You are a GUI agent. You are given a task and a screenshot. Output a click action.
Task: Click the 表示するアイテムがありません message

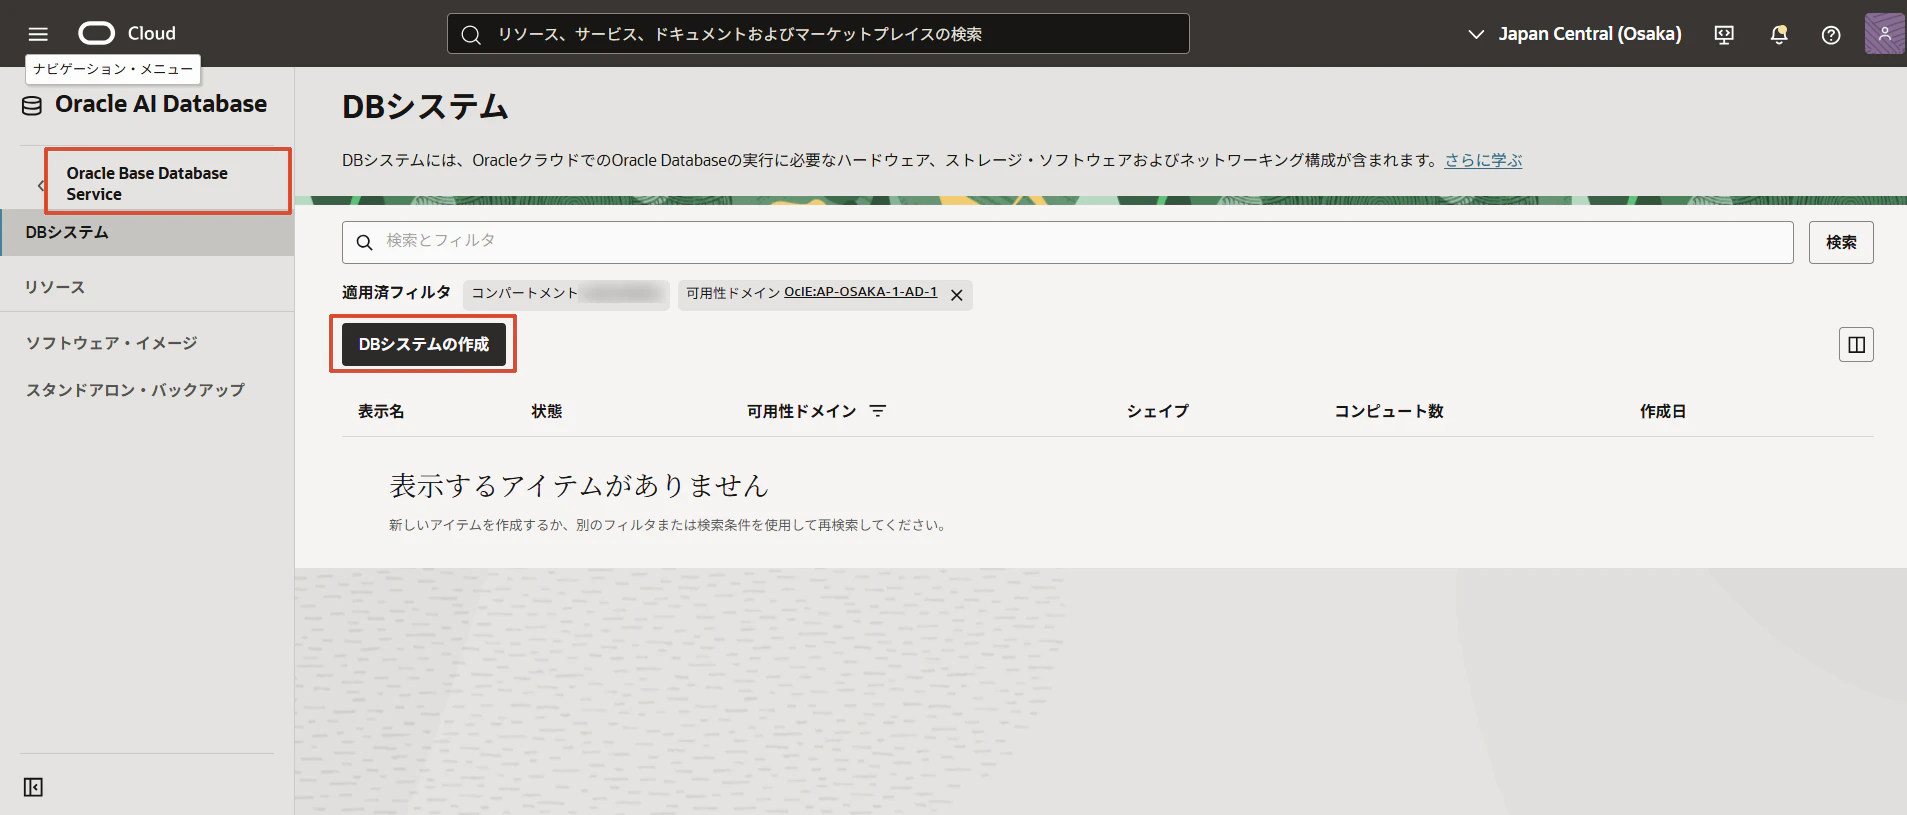[x=579, y=486]
